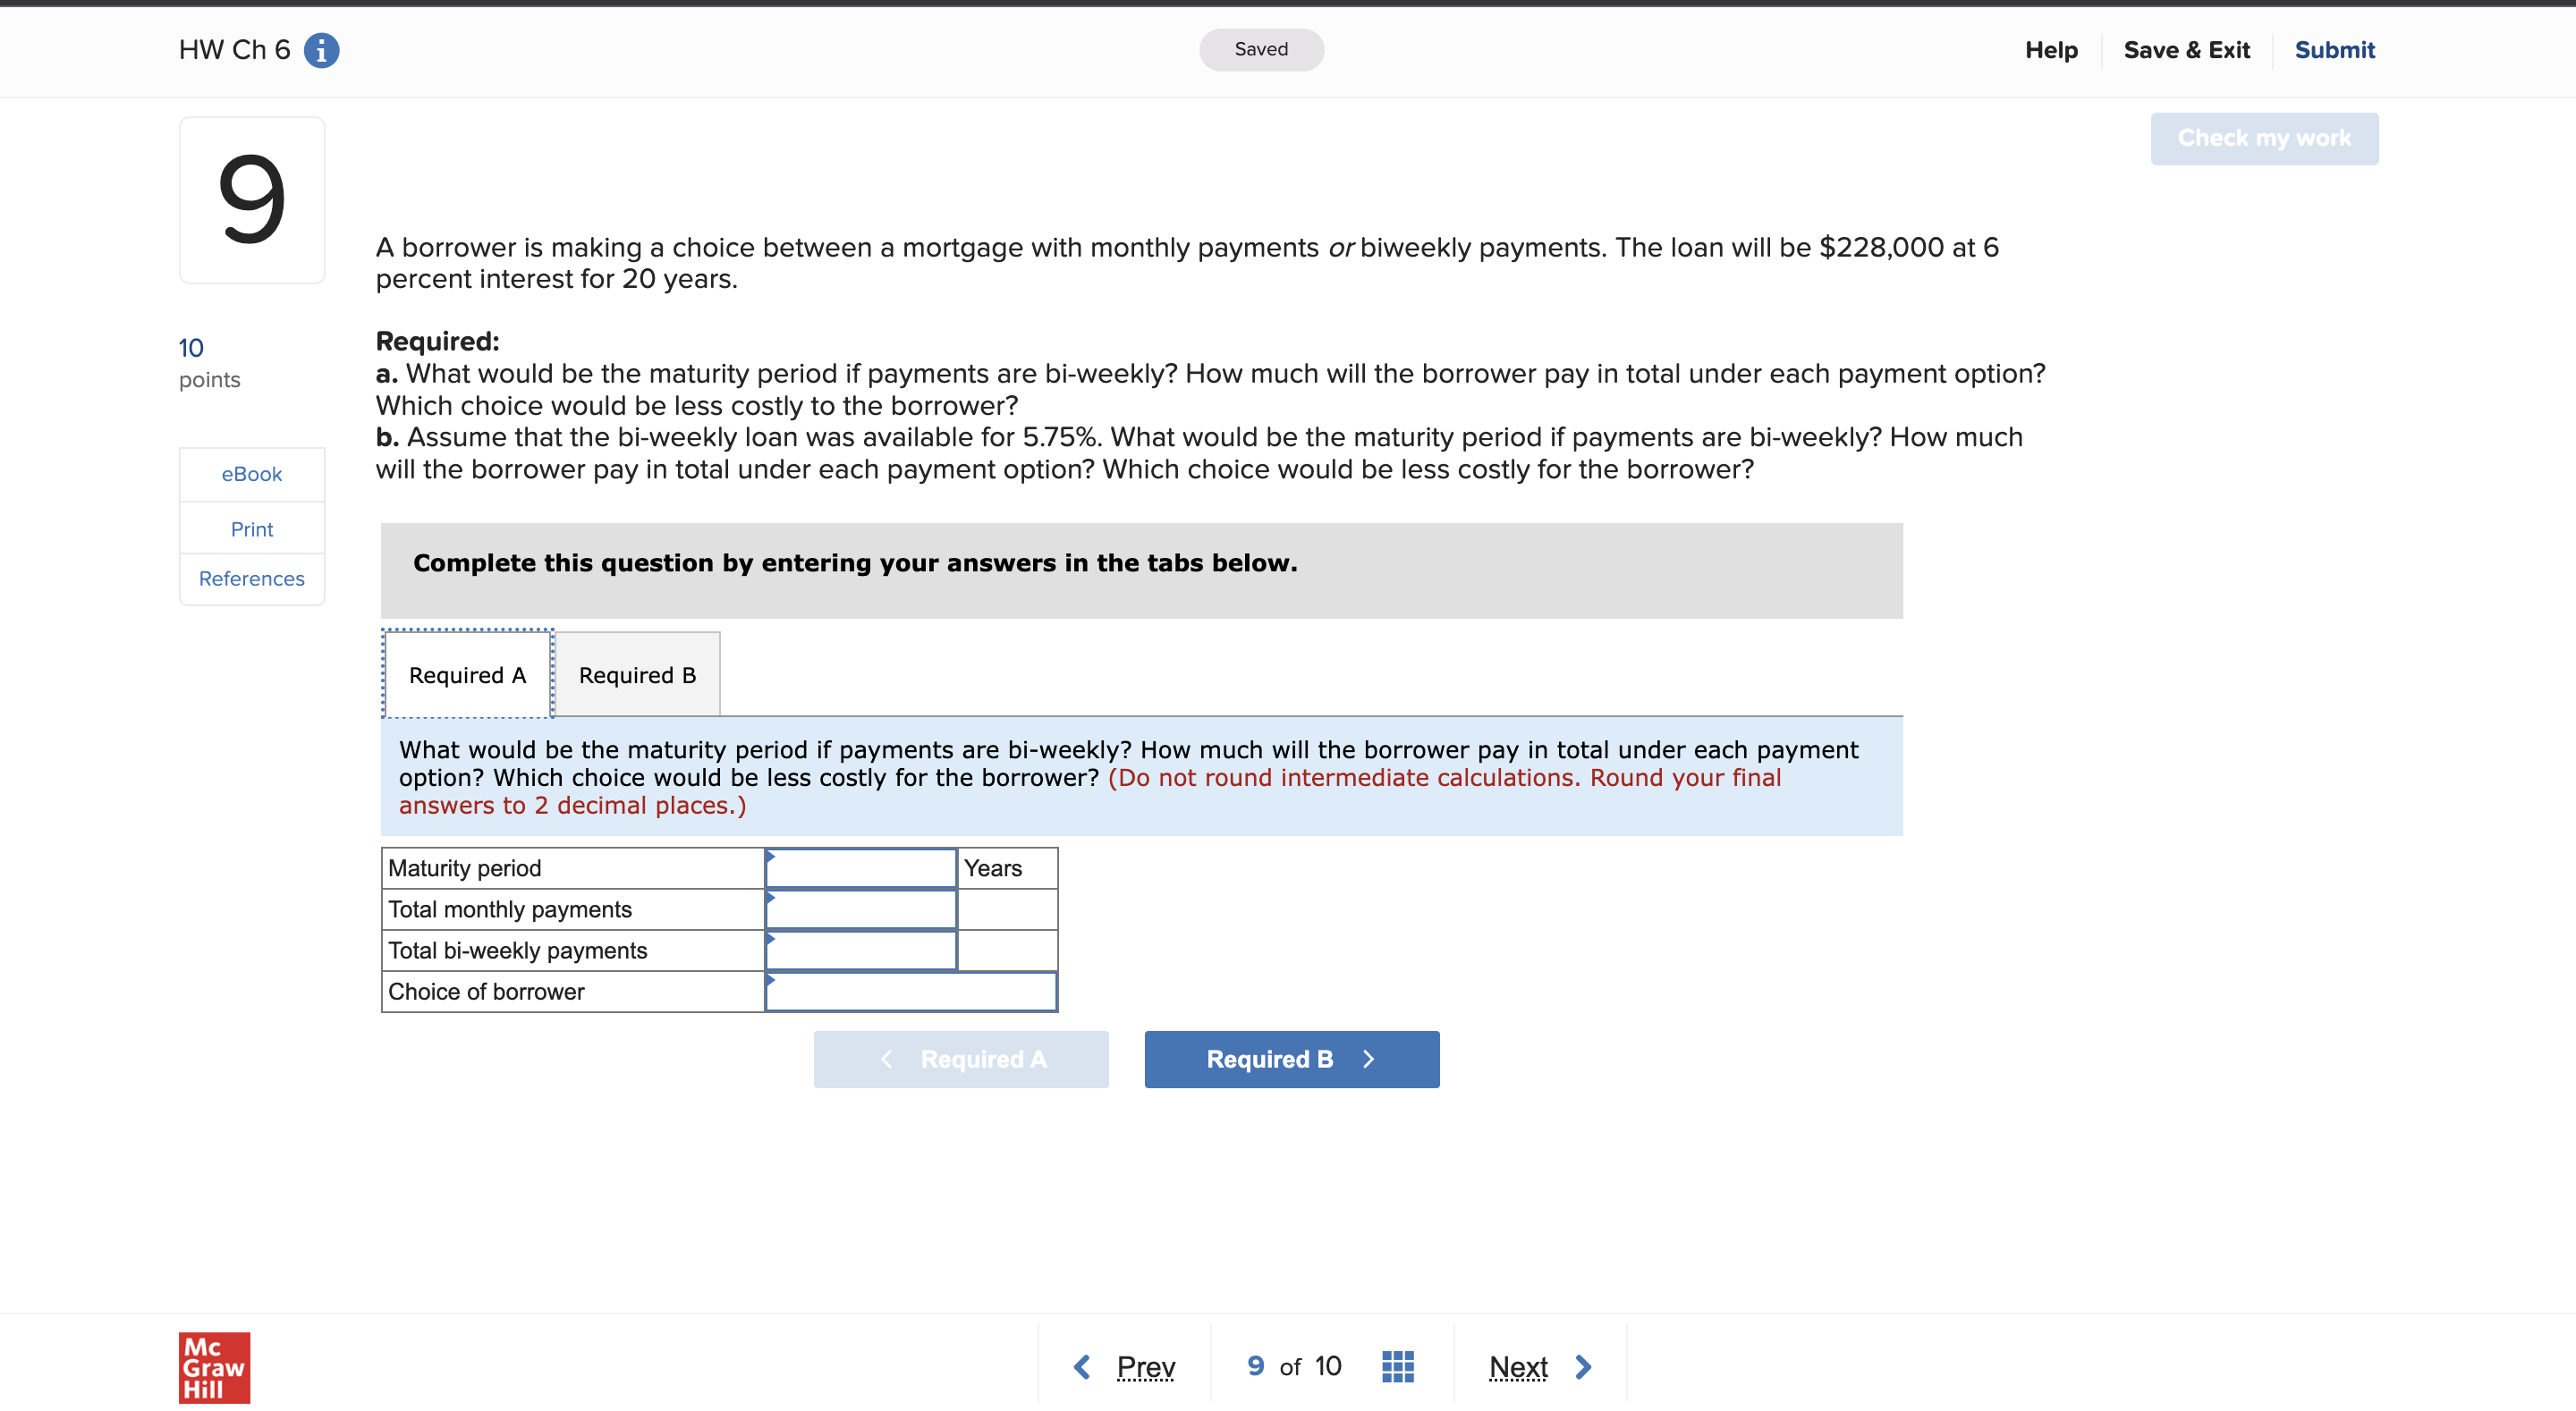Open Help

[x=2051, y=50]
